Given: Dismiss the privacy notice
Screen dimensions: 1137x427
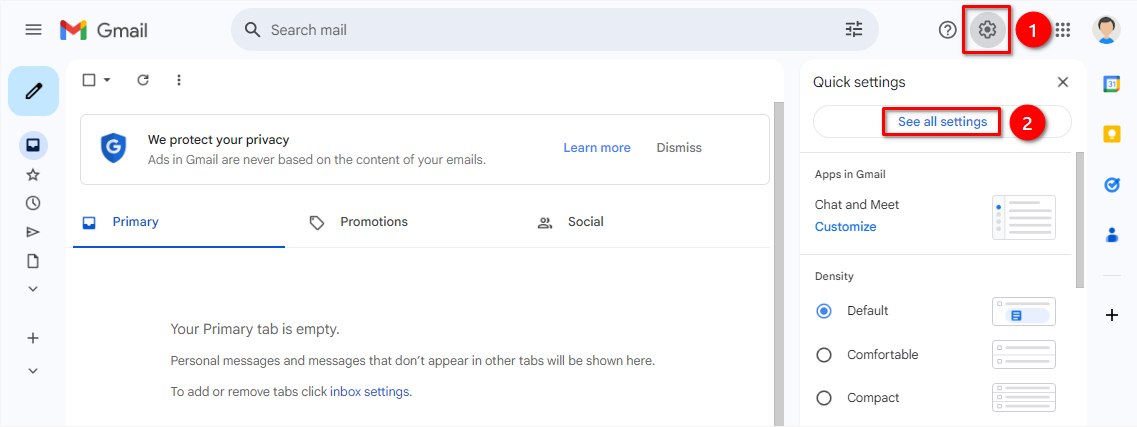Looking at the screenshot, I should point(679,148).
